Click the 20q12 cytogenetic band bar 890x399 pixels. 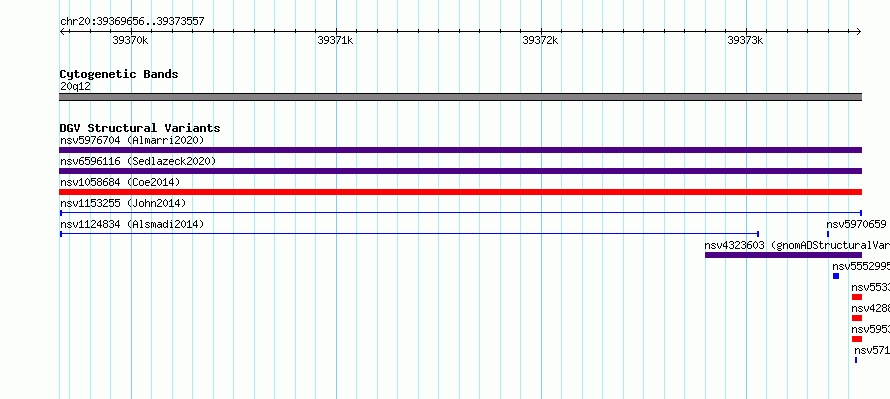tap(460, 97)
